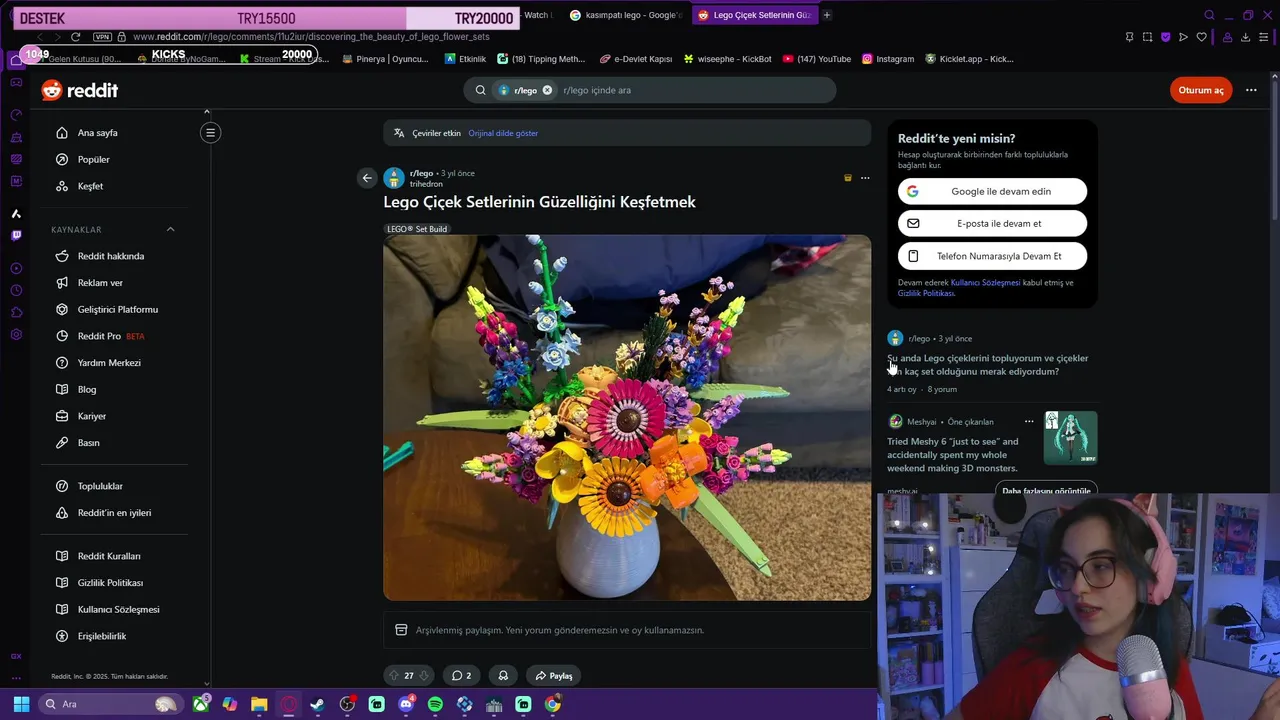Go to Ana sayfa in sidebar

click(97, 133)
